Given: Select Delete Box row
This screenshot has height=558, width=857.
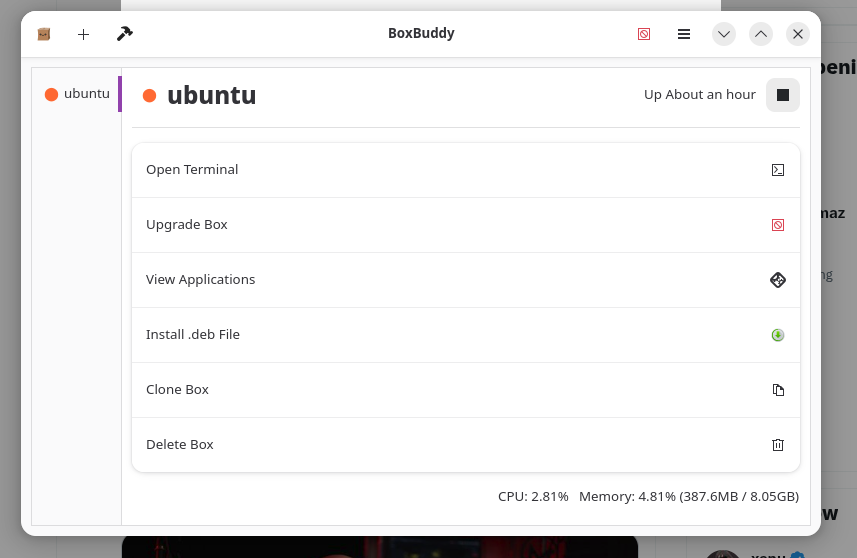Looking at the screenshot, I should pyautogui.click(x=466, y=445).
